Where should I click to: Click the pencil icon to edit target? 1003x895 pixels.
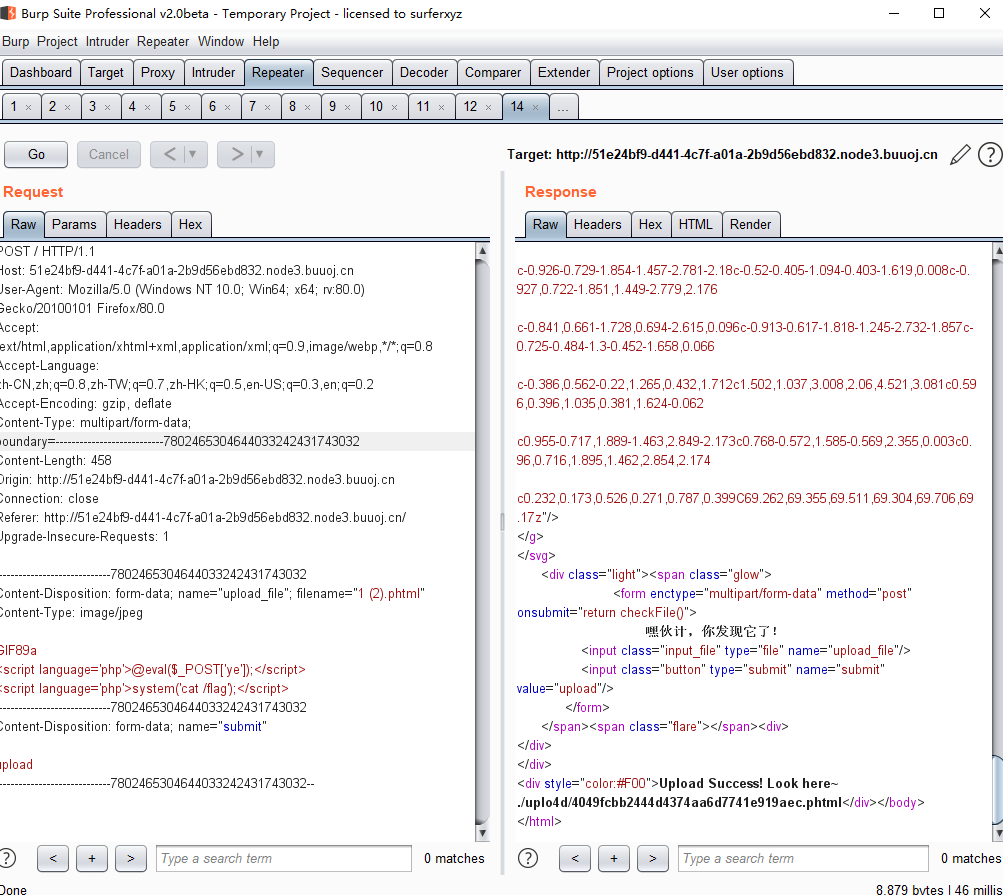(x=960, y=154)
